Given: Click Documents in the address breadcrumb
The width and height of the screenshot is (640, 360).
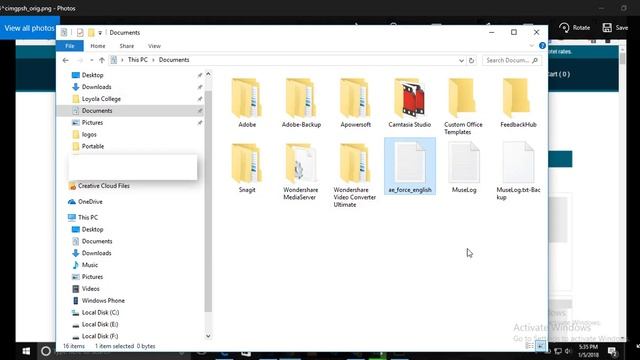Looking at the screenshot, I should click(174, 60).
